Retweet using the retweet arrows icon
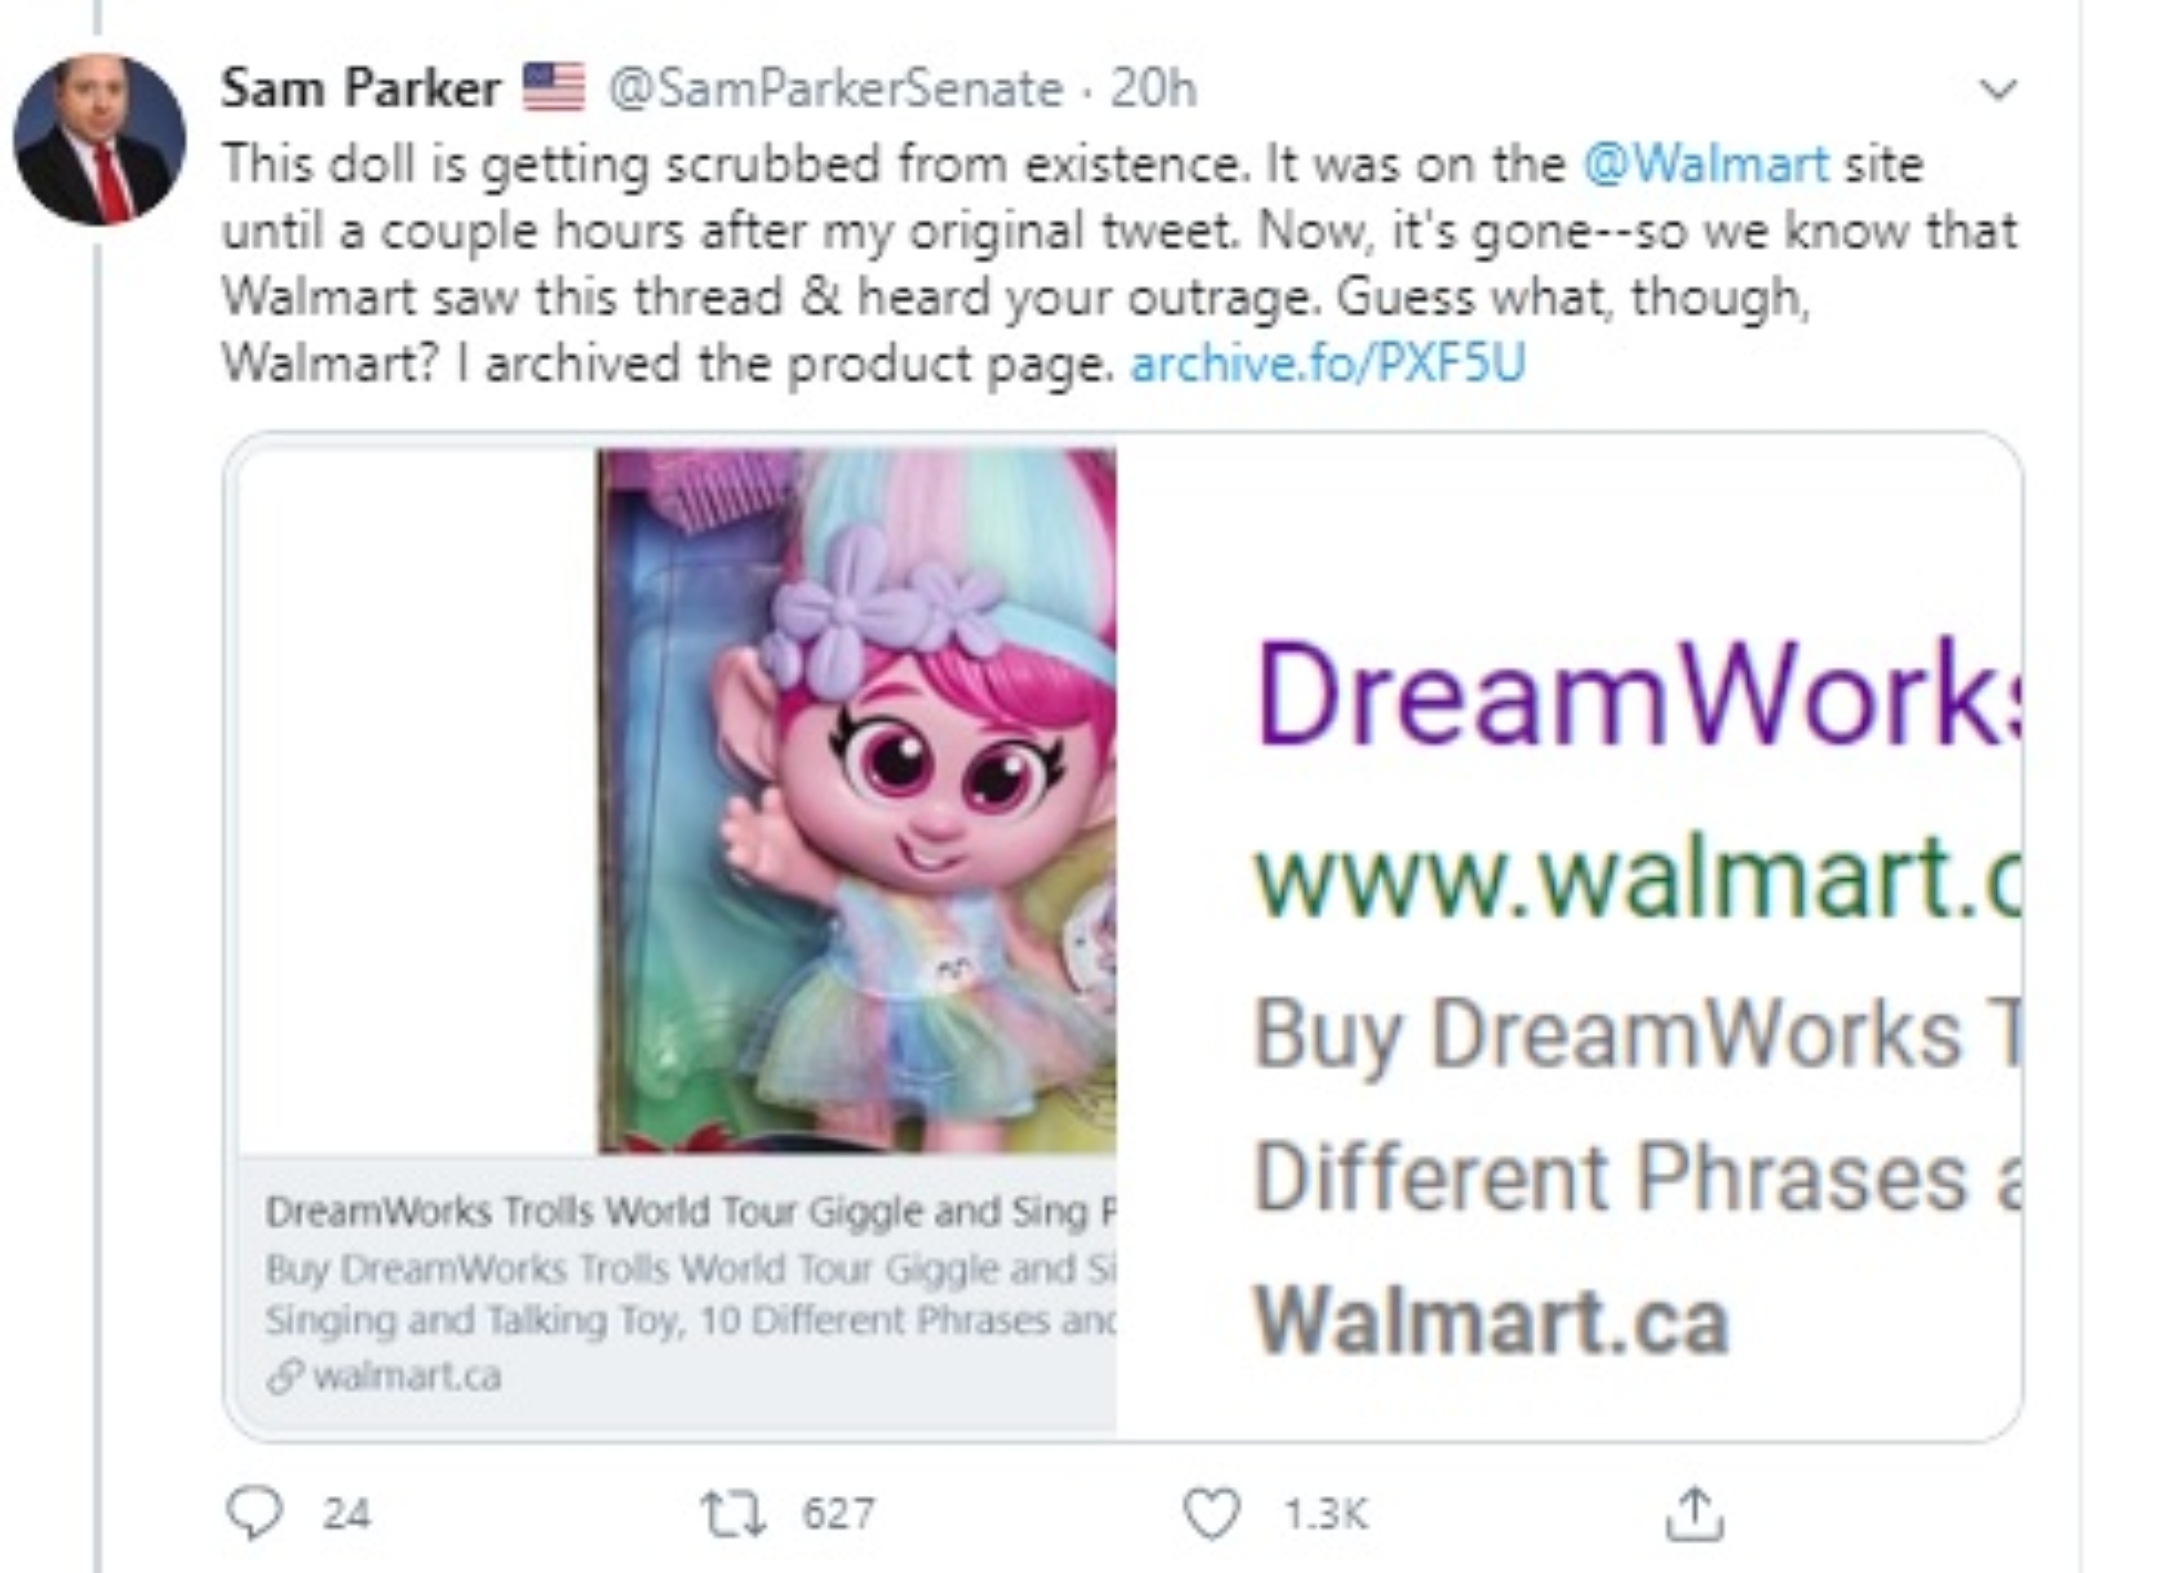The image size is (2176, 1573). click(733, 1513)
